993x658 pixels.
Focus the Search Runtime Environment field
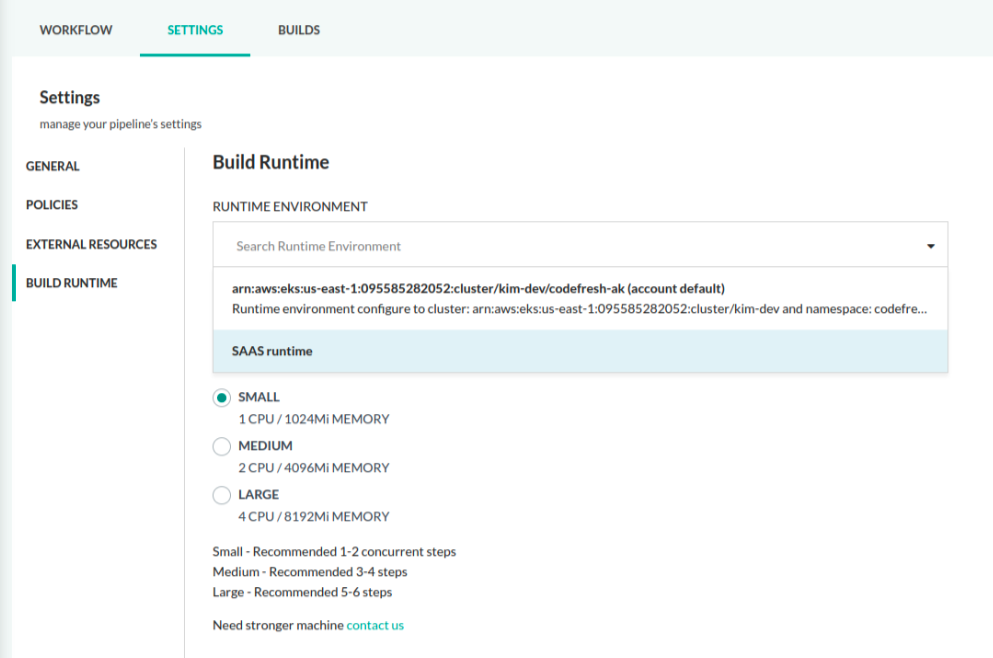tap(560, 246)
